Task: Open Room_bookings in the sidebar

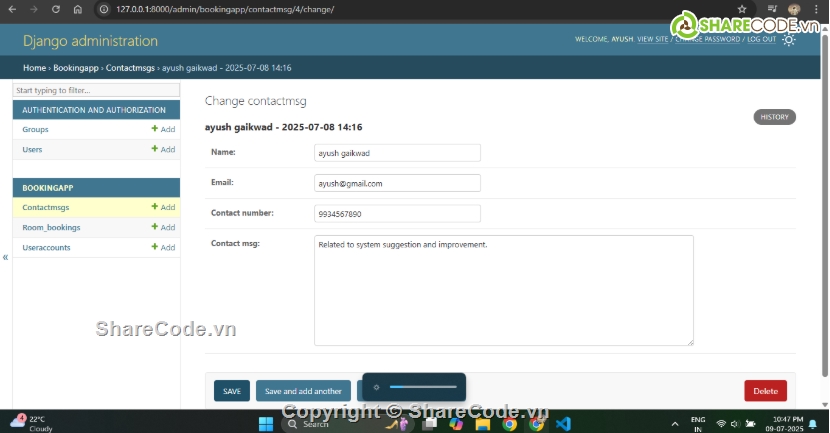Action: click(51, 228)
